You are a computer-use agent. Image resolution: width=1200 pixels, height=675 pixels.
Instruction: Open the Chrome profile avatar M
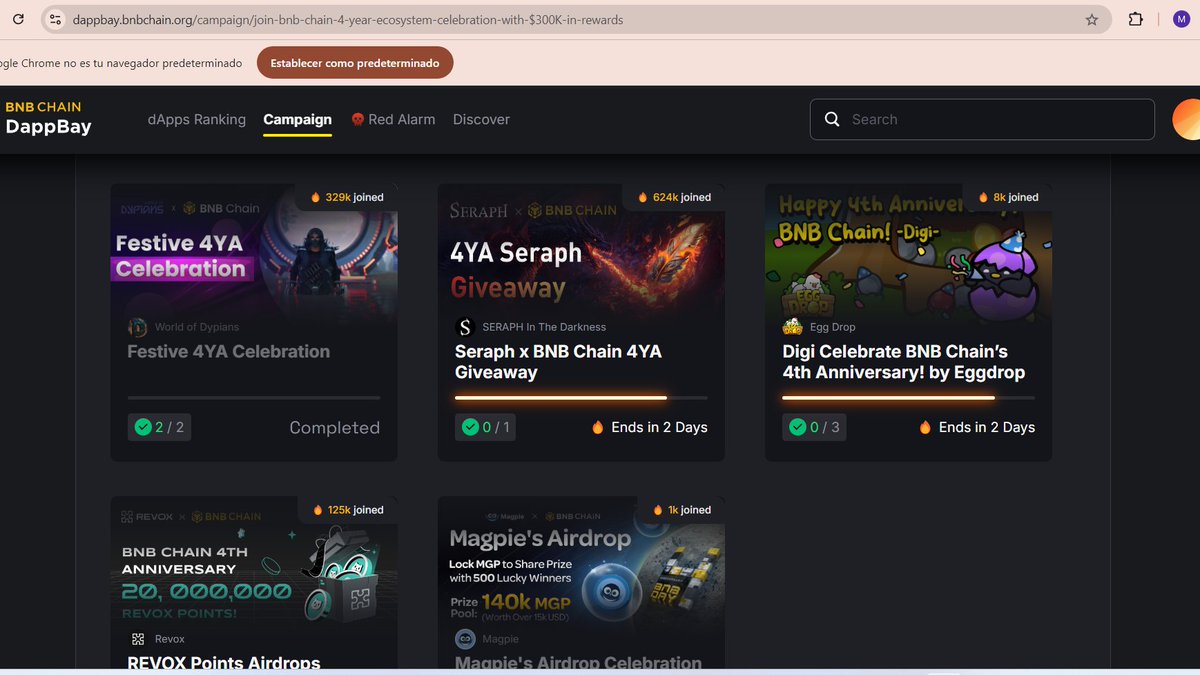1180,19
